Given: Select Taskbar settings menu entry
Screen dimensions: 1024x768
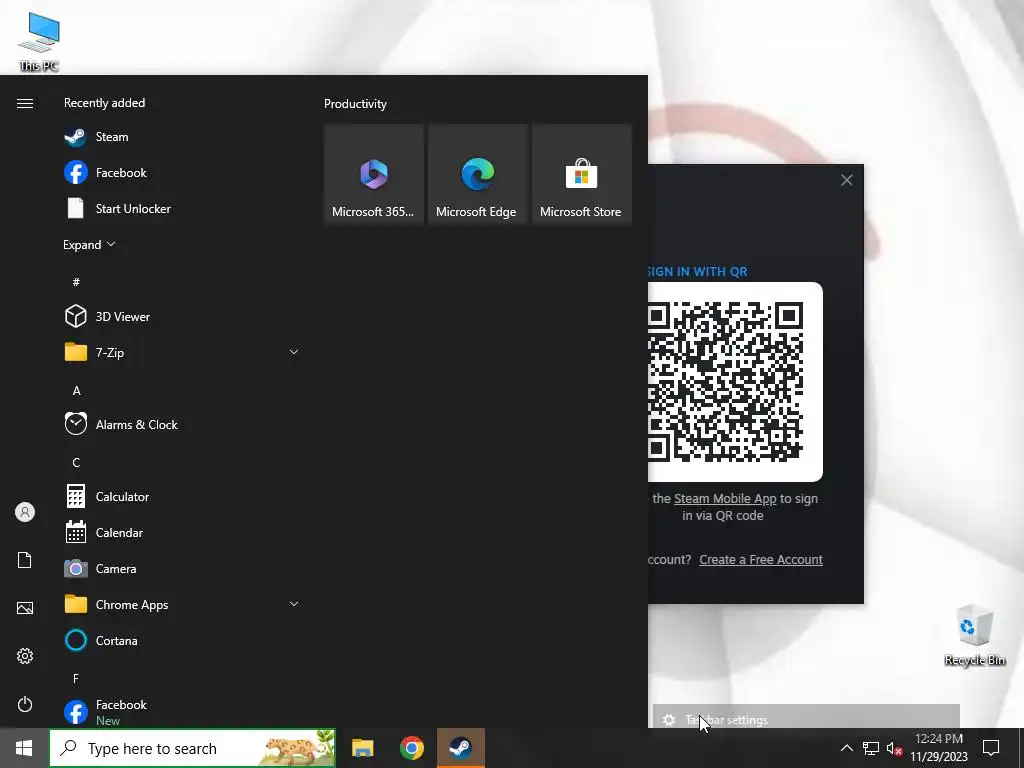Looking at the screenshot, I should [x=806, y=719].
